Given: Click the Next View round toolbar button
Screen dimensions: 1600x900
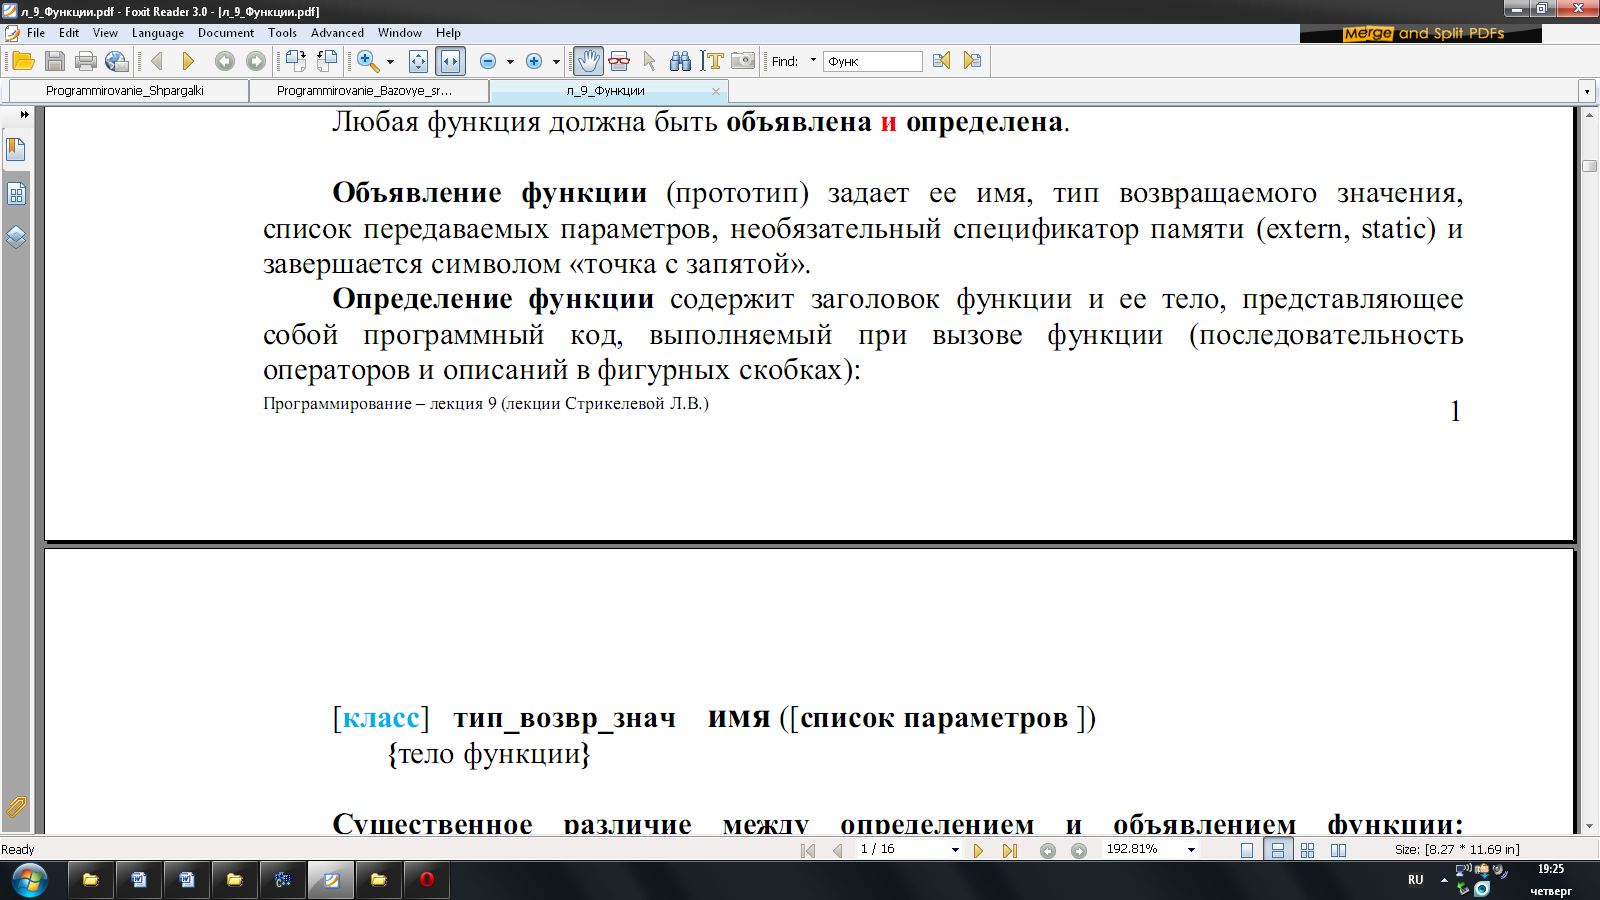Looking at the screenshot, I should 256,61.
